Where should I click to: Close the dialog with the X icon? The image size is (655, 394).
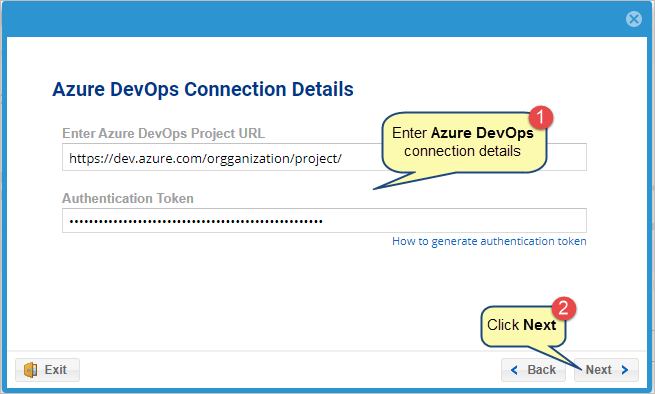(634, 19)
